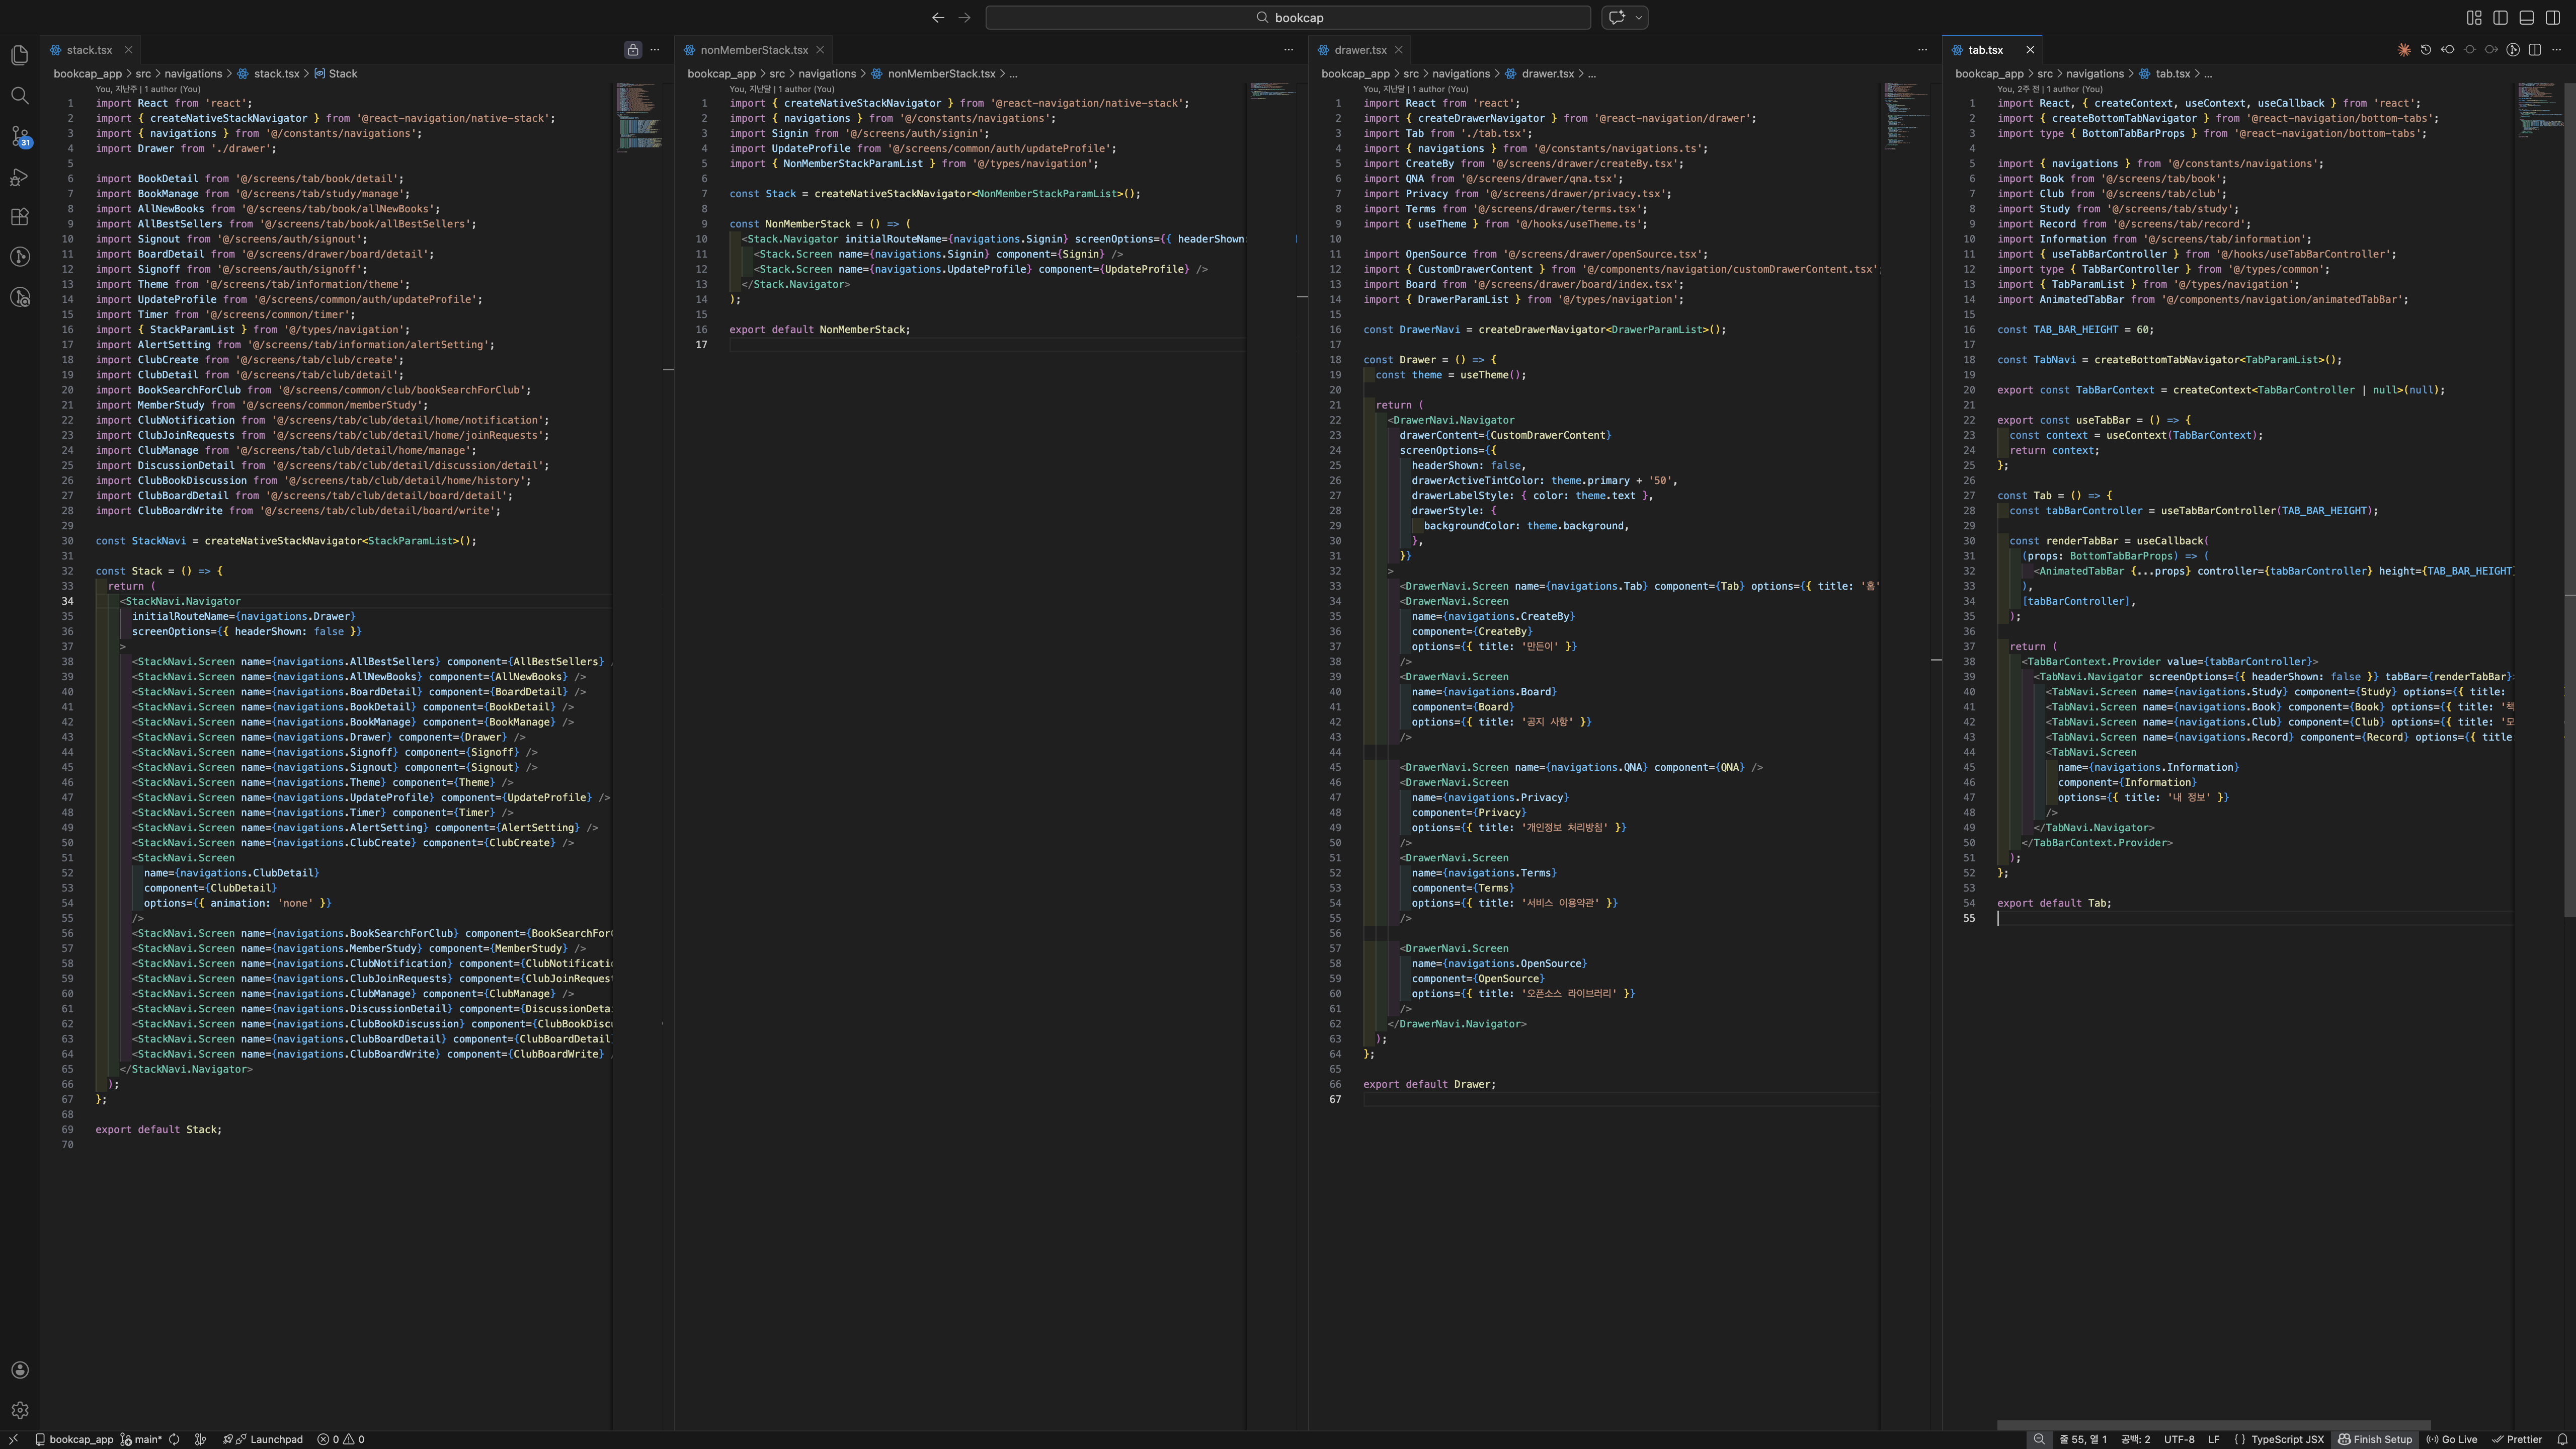The height and width of the screenshot is (1449, 2576).
Task: Click the notifications bell in status bar
Action: (2562, 1440)
